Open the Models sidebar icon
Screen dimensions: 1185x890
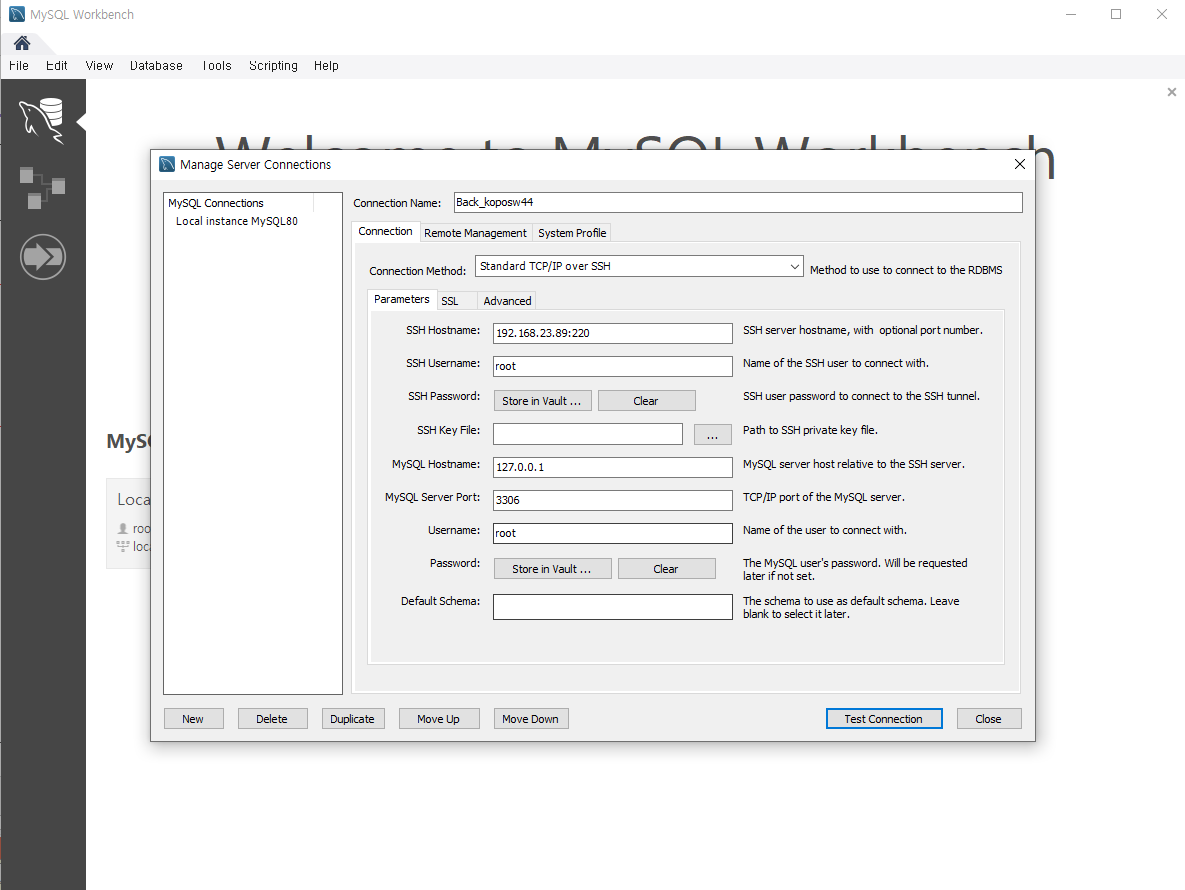click(x=42, y=188)
